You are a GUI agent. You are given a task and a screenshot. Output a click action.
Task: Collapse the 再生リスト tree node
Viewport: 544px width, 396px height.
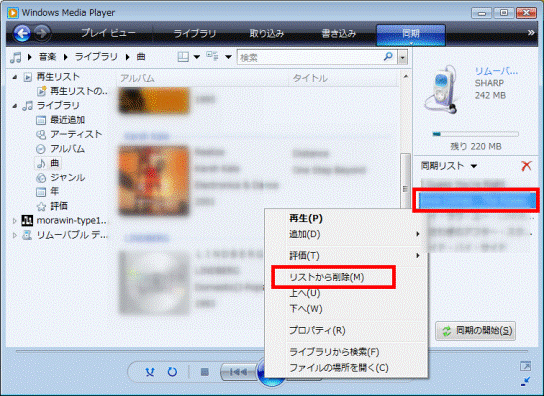tap(15, 77)
